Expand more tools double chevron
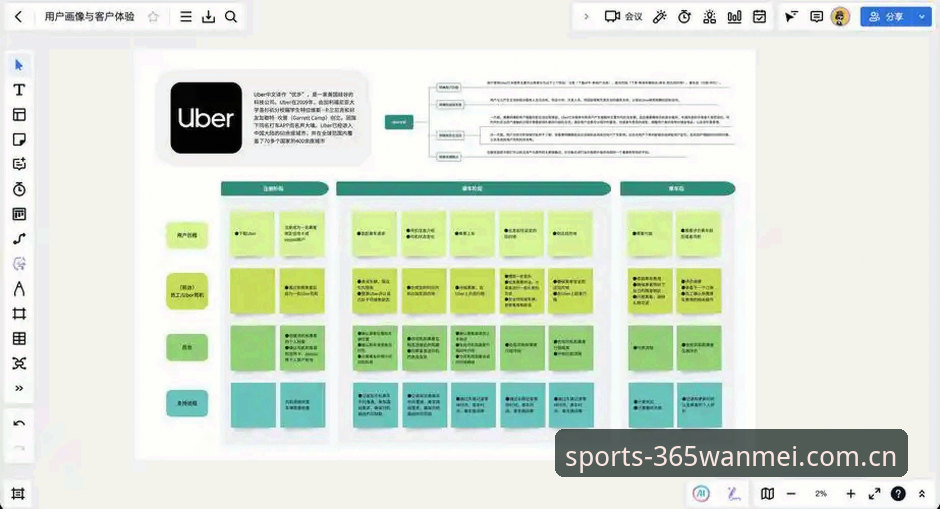The width and height of the screenshot is (940, 509). click(x=19, y=388)
